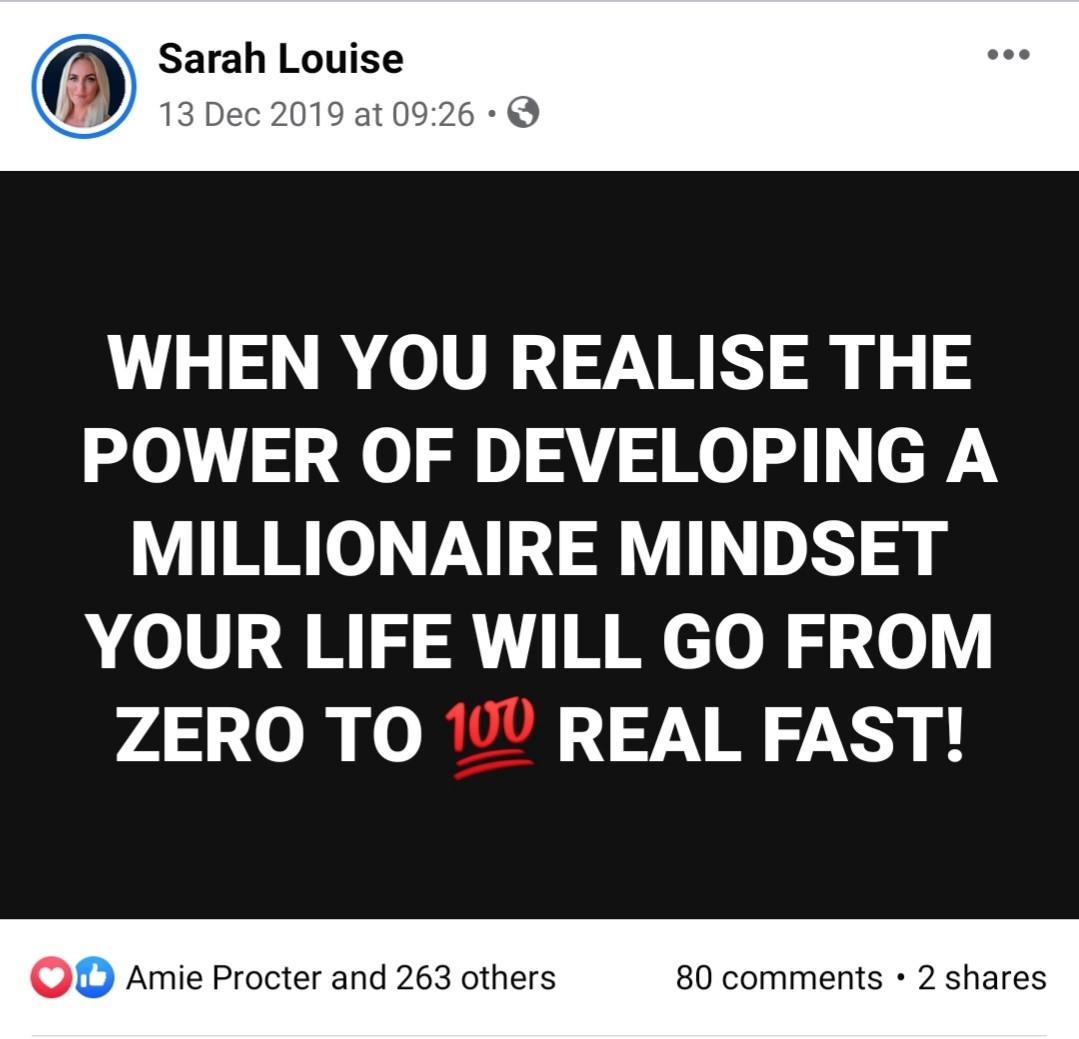
Task: Open the Sarah Louise profile name link
Action: coord(281,58)
